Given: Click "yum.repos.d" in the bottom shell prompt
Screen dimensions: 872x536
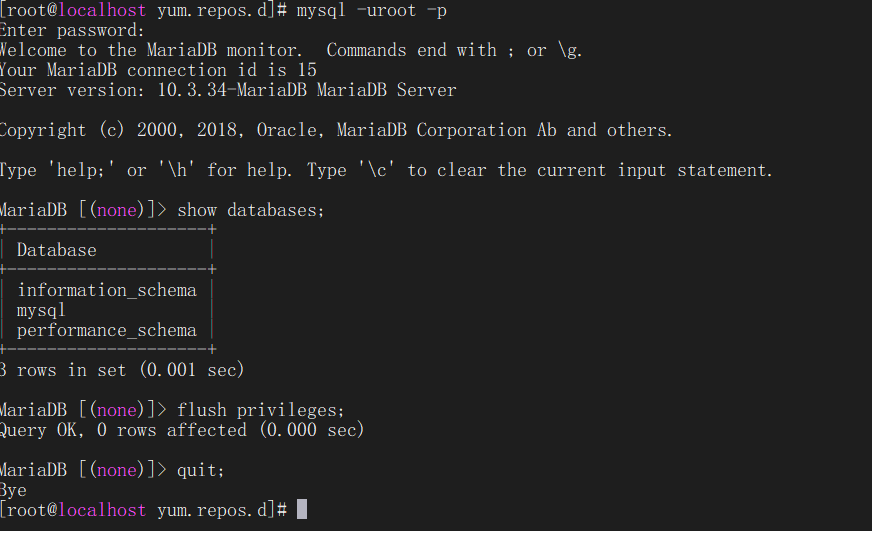Looking at the screenshot, I should tap(211, 510).
